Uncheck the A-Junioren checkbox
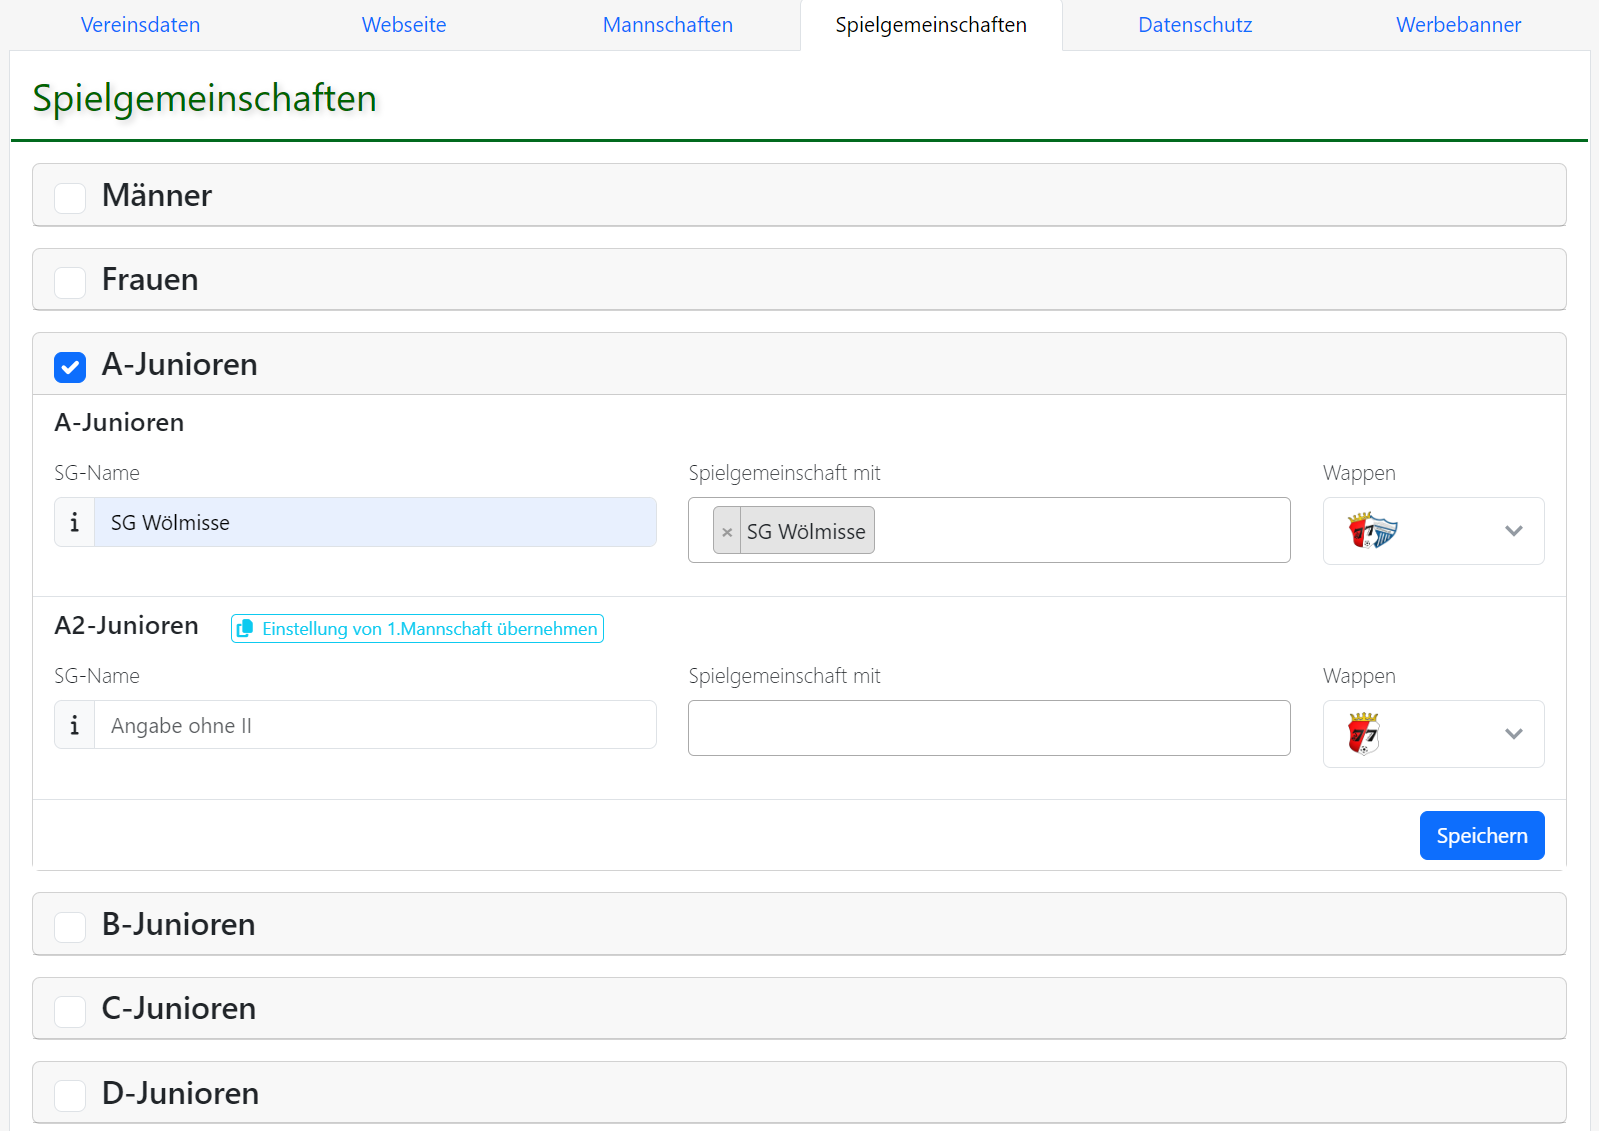Image resolution: width=1599 pixels, height=1131 pixels. point(70,366)
